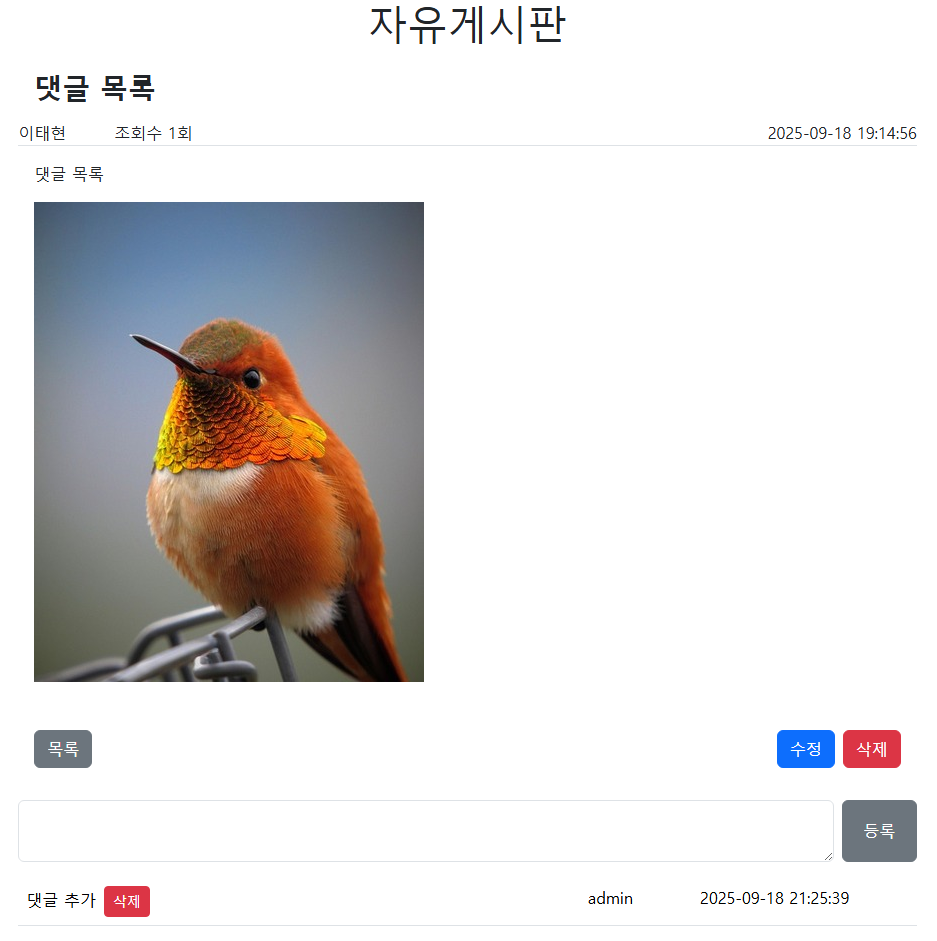Click the 자유게시판 page title
937x941 pixels.
pyautogui.click(x=468, y=25)
